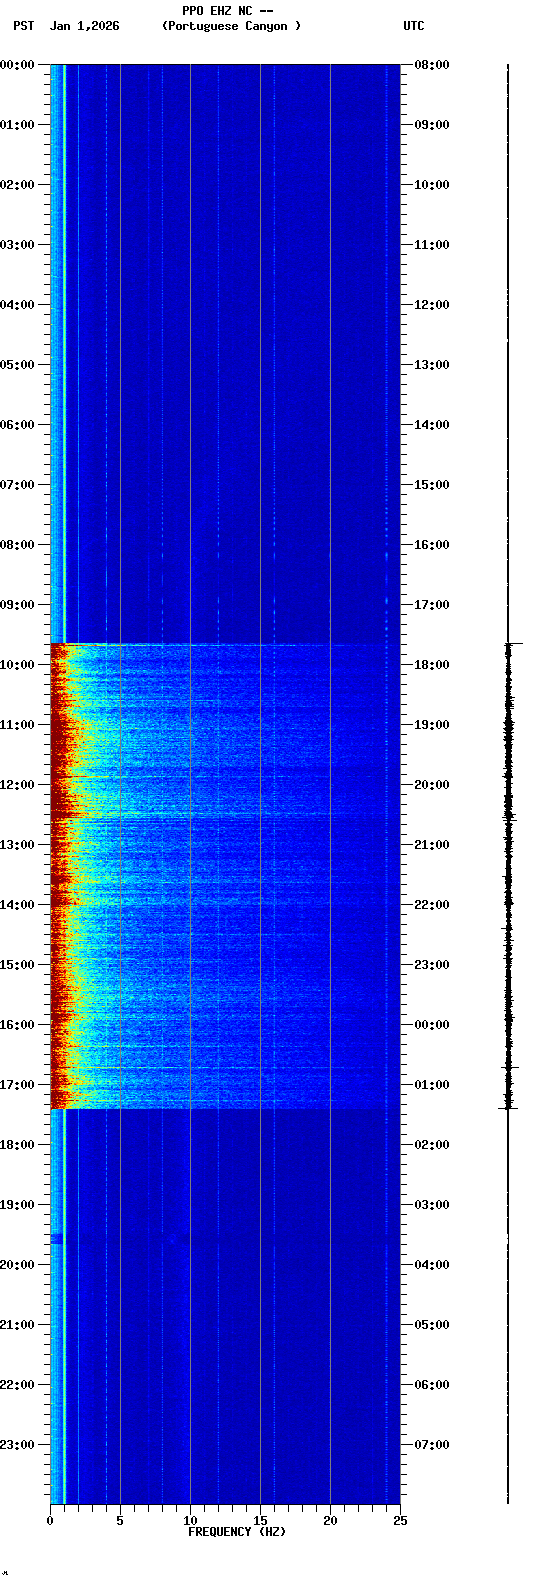The width and height of the screenshot is (552, 1584).
Task: Click the 06:00 PST time label
Action: (x=17, y=425)
